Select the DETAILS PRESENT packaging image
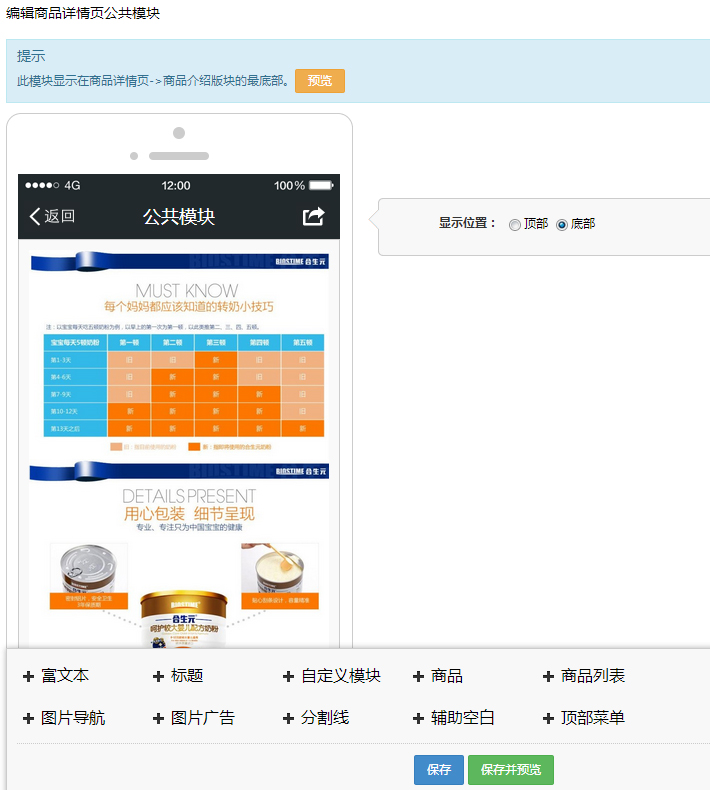This screenshot has height=790, width=710. [x=179, y=560]
